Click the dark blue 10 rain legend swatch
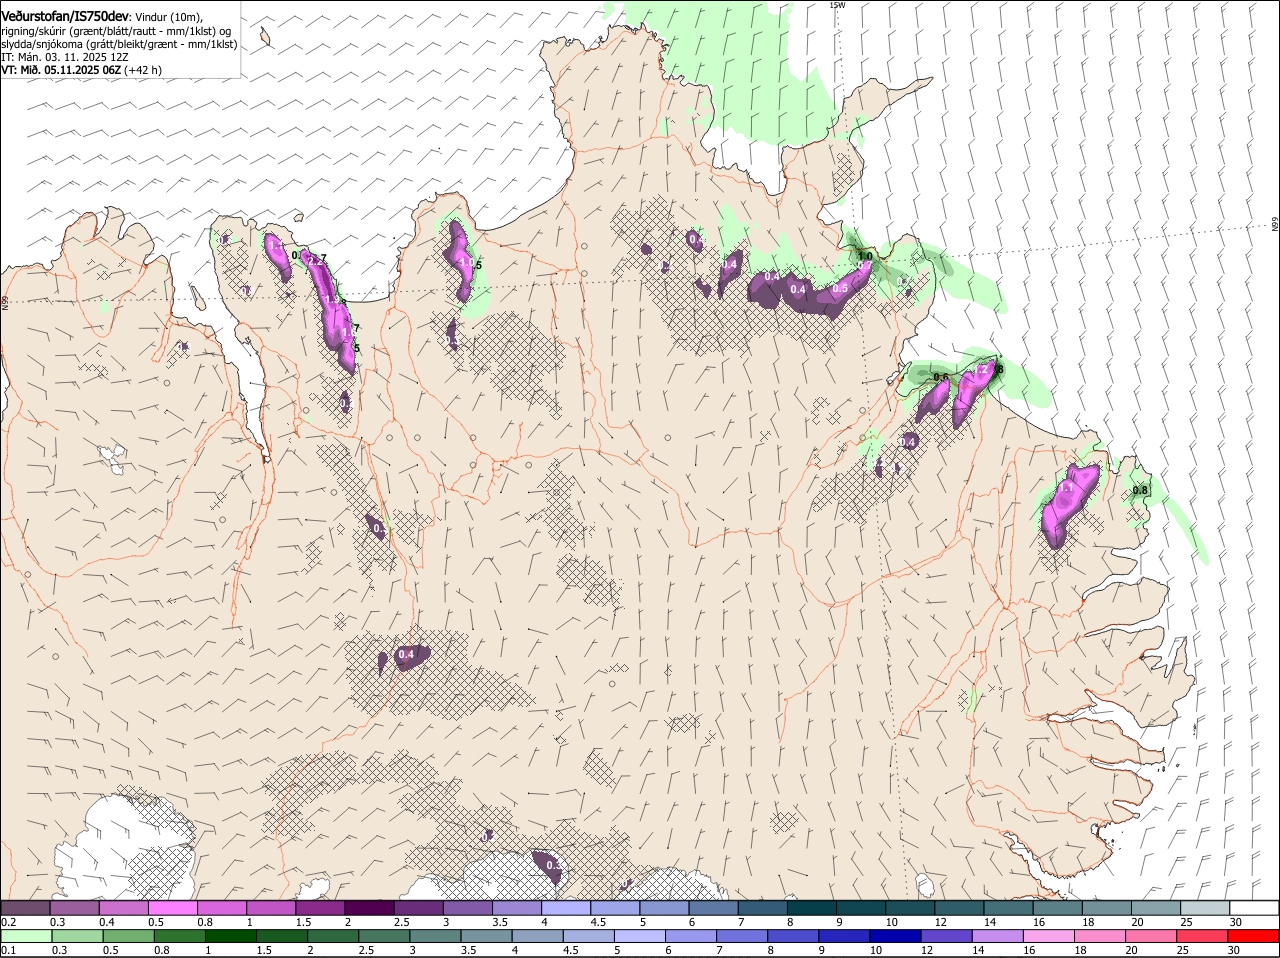 (895, 937)
